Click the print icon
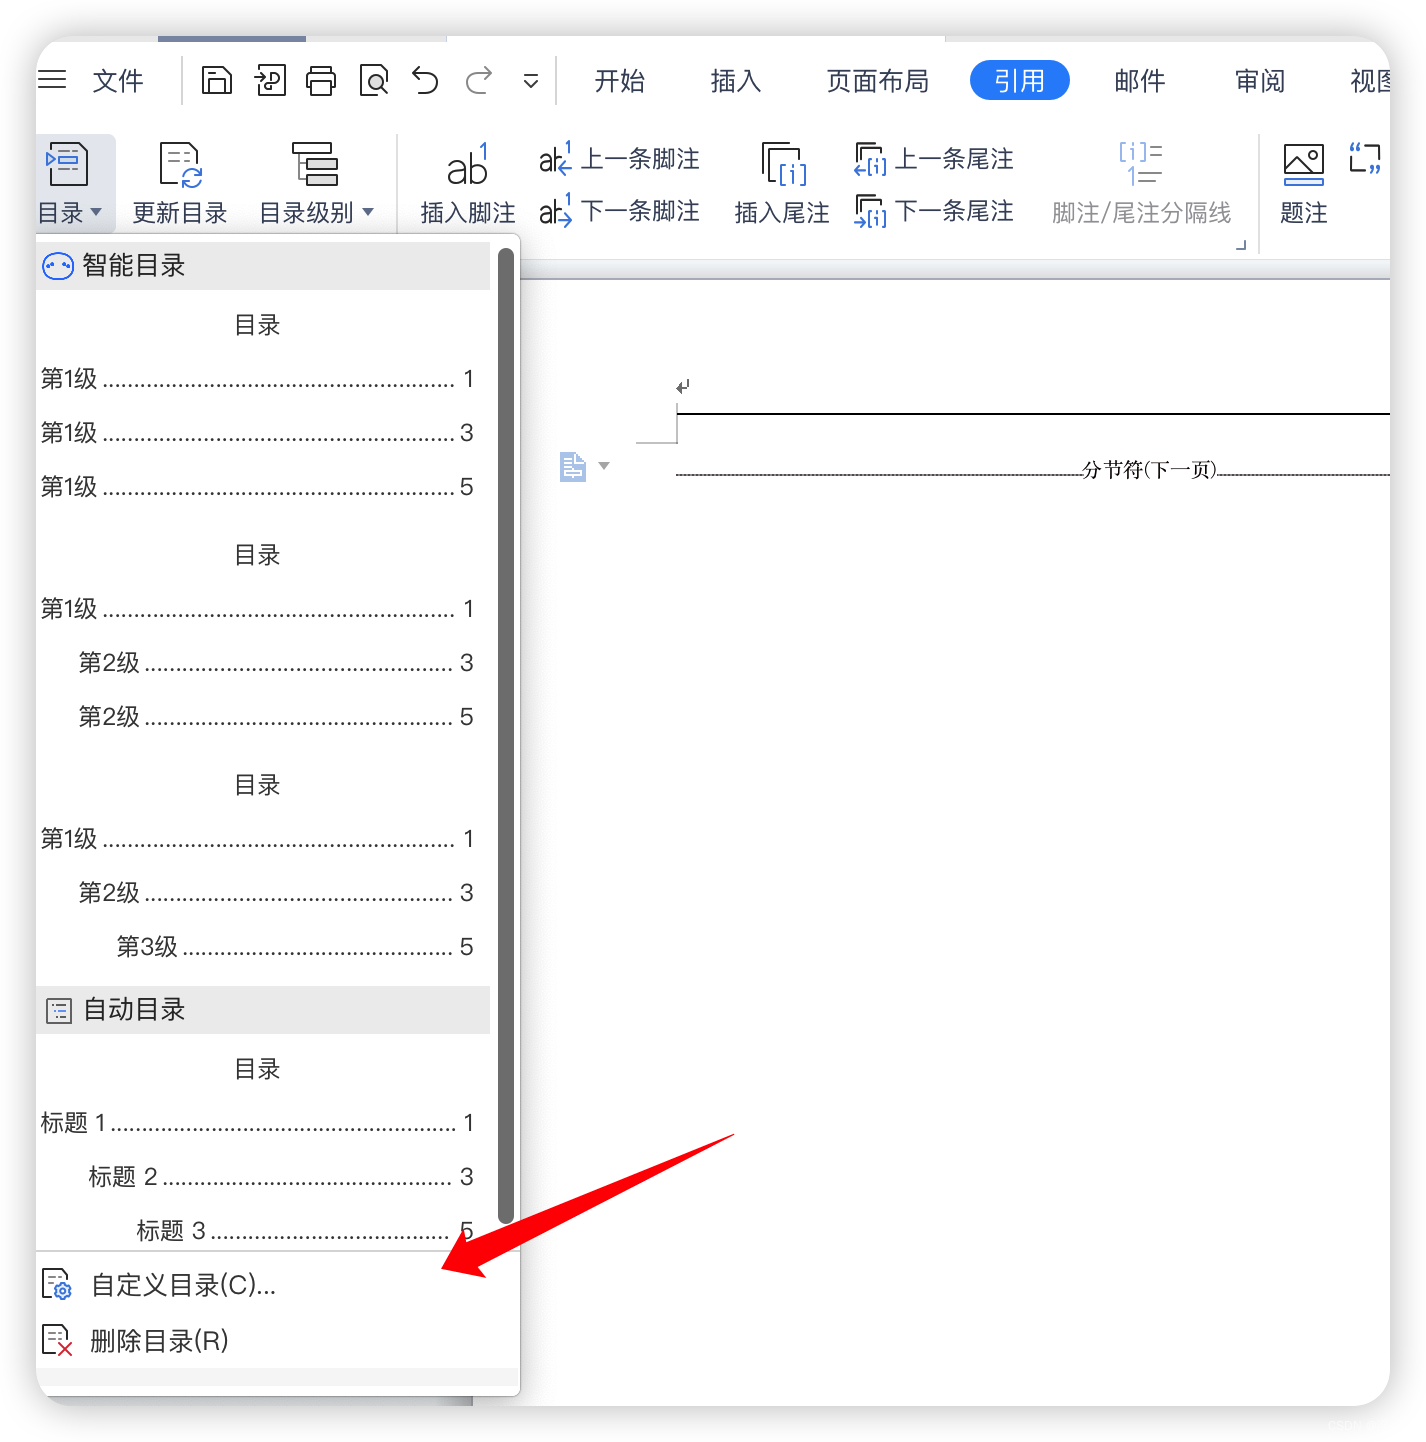Viewport: 1426px width, 1442px height. [321, 80]
